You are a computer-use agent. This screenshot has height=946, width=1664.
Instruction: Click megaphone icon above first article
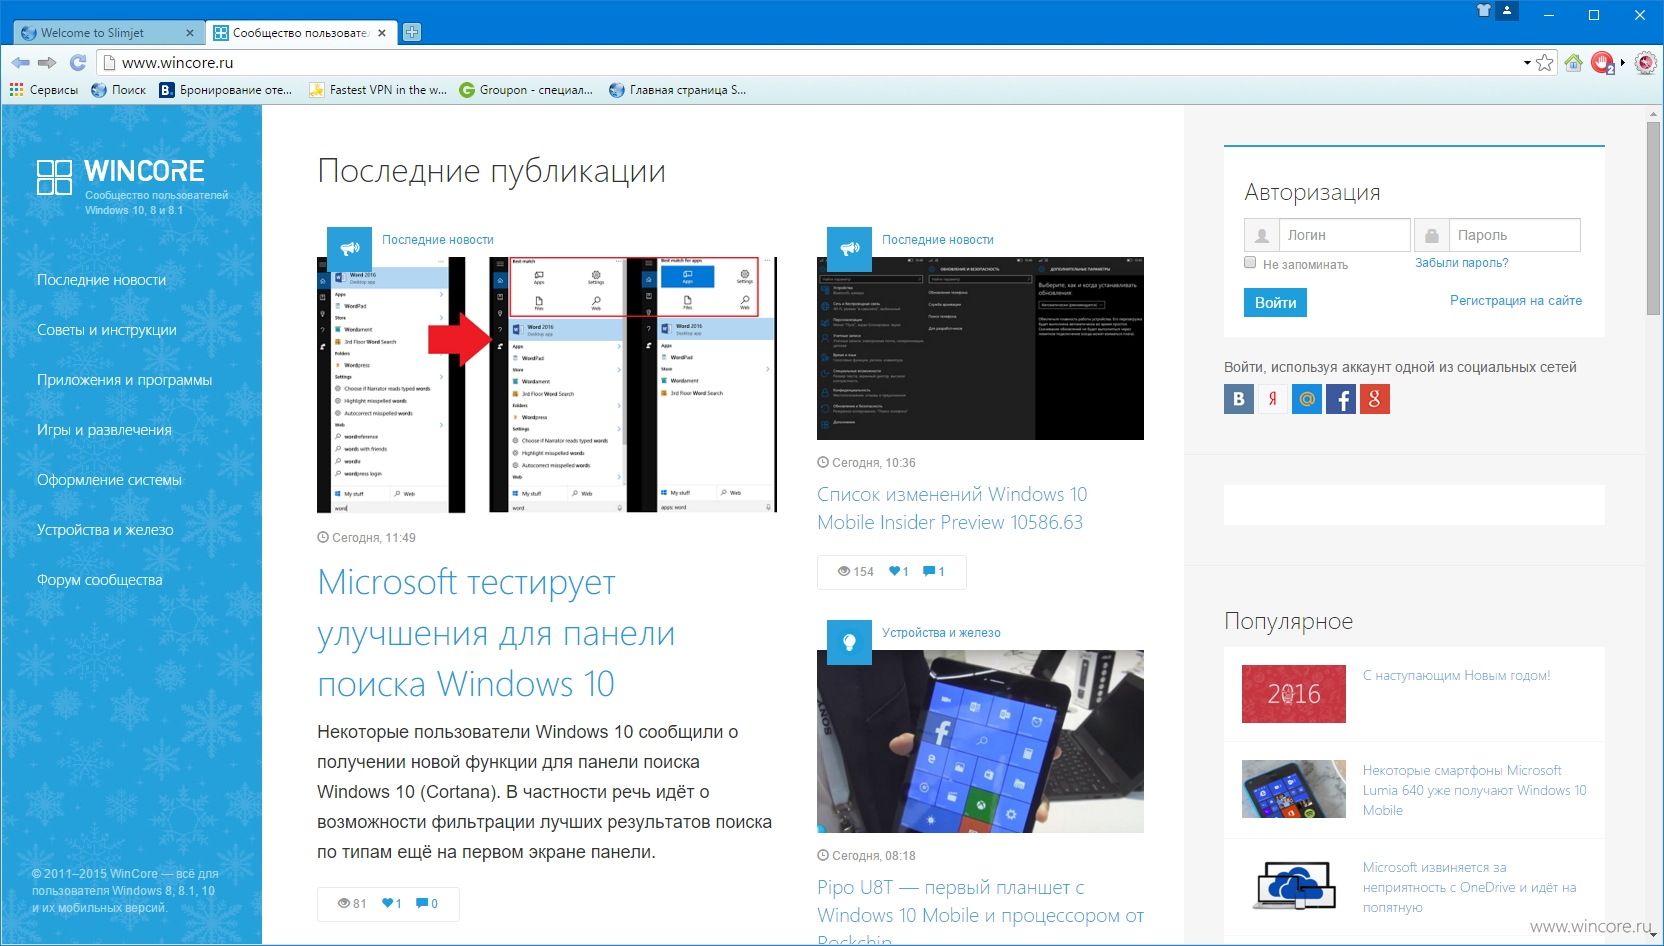349,249
